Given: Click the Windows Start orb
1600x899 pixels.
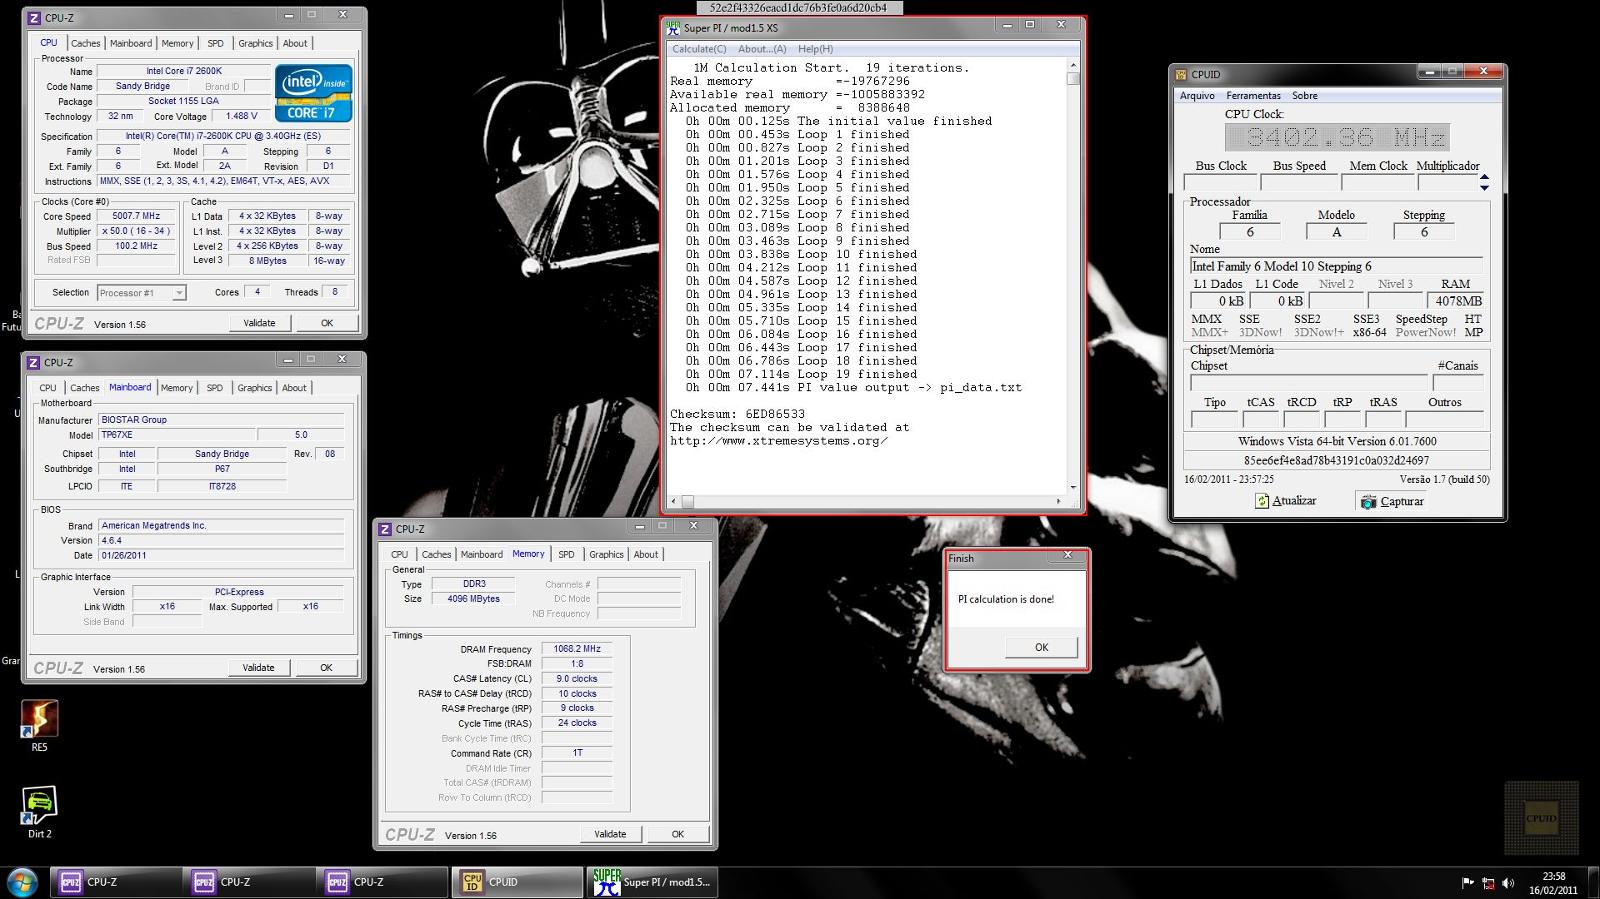Looking at the screenshot, I should click(22, 882).
